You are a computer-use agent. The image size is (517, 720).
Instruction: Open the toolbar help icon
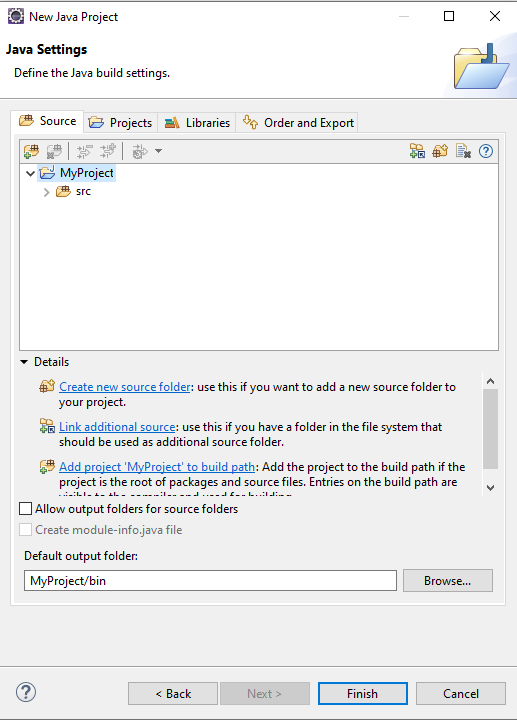(486, 151)
